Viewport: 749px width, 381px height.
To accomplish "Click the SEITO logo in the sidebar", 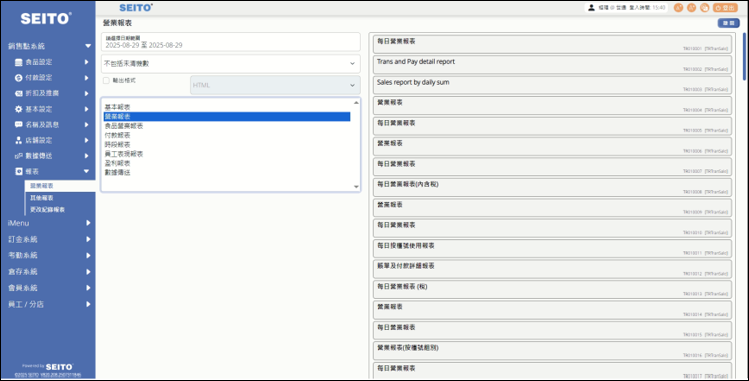I will pos(46,19).
